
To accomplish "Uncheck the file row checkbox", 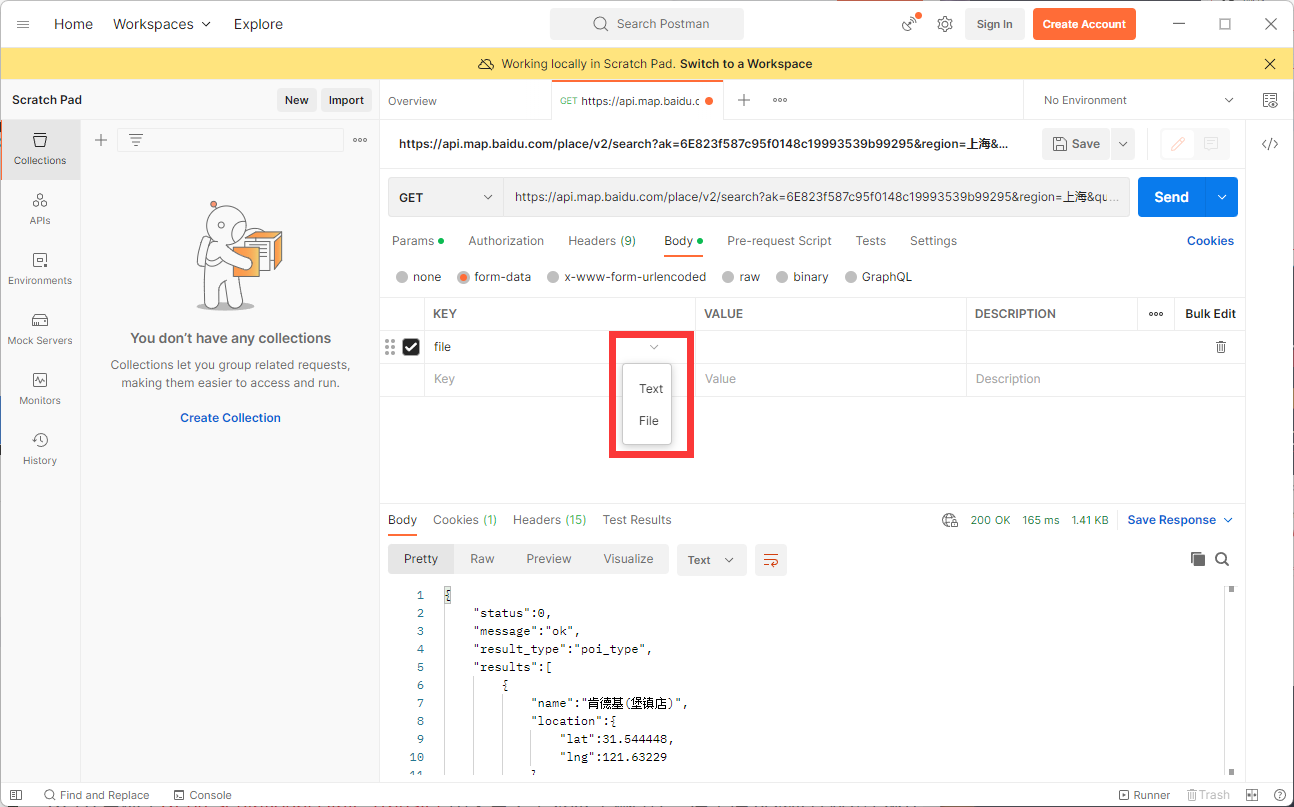I will (x=411, y=347).
